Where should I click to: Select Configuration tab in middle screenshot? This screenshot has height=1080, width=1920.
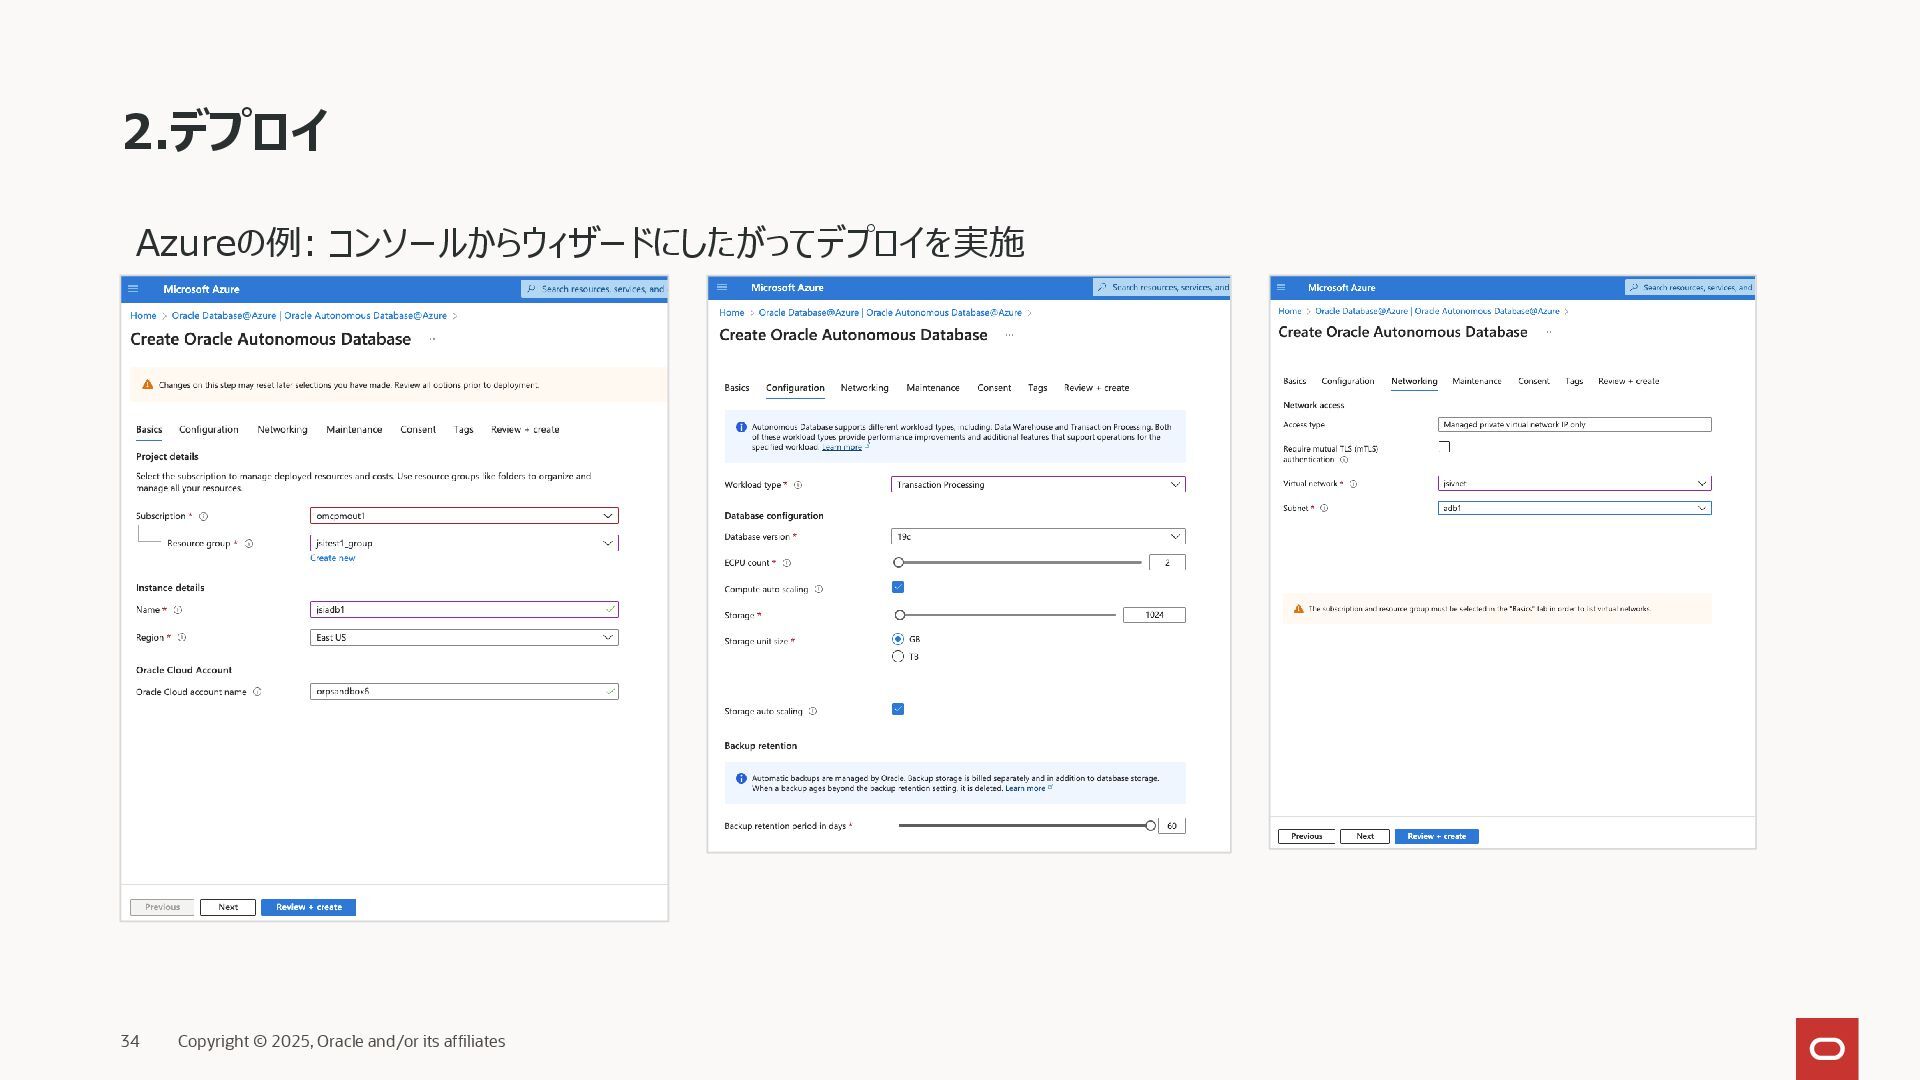[795, 388]
